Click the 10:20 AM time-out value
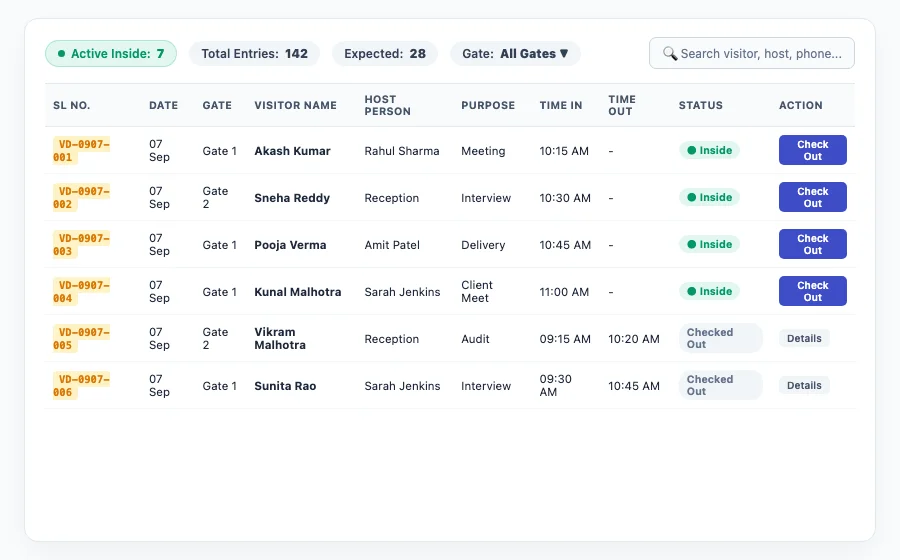Screen dimensions: 900x560 click(634, 339)
